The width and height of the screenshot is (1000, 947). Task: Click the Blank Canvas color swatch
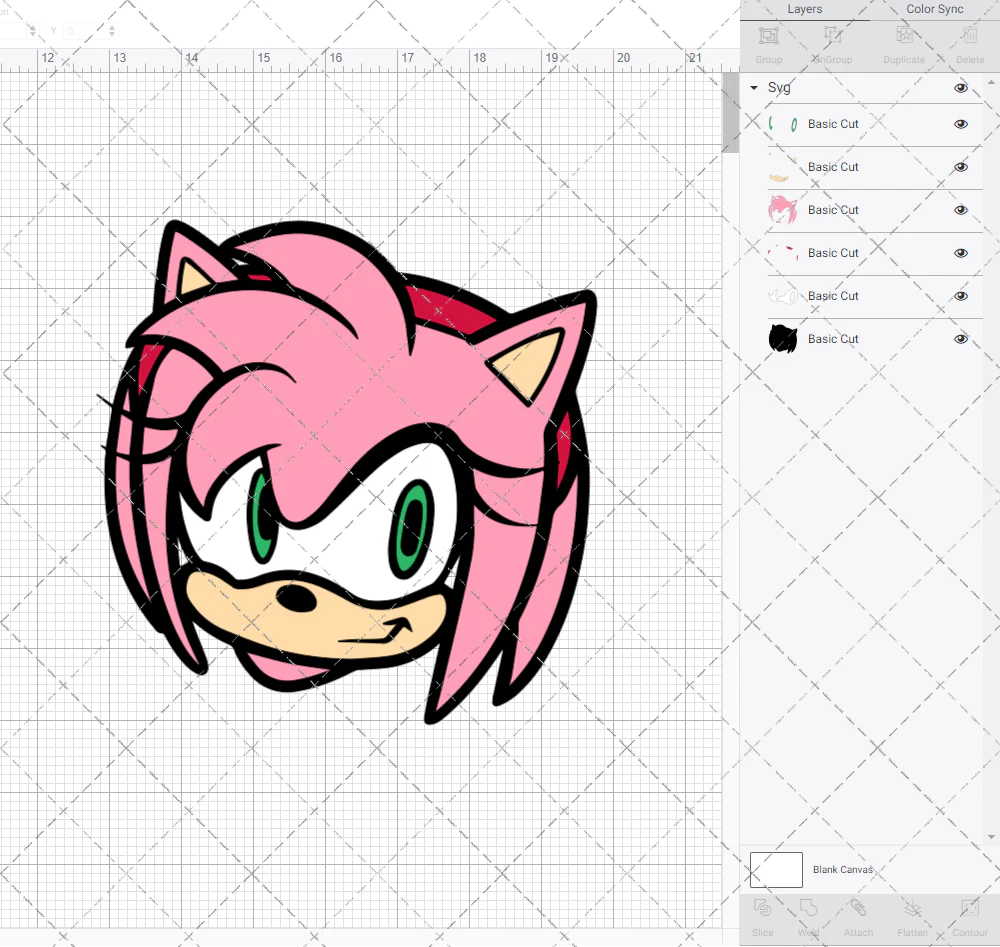pyautogui.click(x=775, y=869)
